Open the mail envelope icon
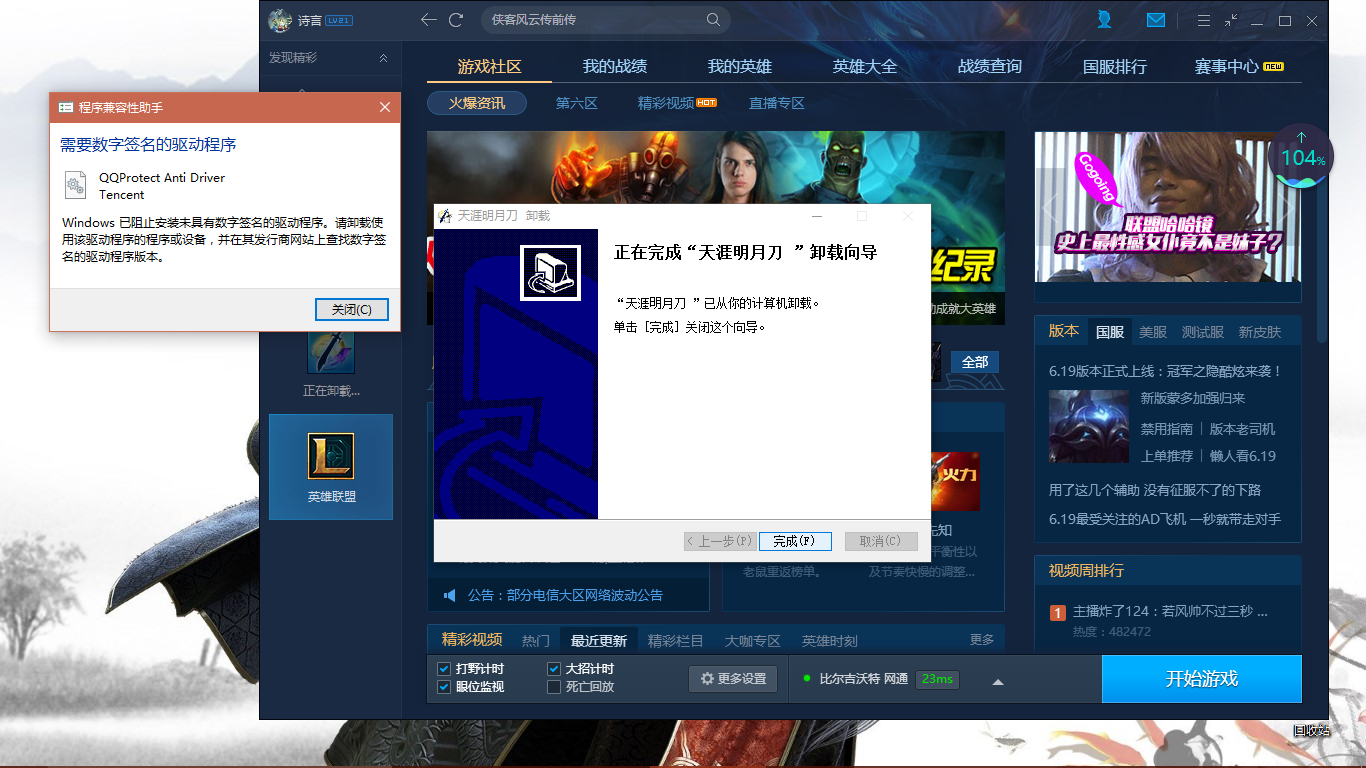Screen dimensions: 1366x768 pos(1156,20)
